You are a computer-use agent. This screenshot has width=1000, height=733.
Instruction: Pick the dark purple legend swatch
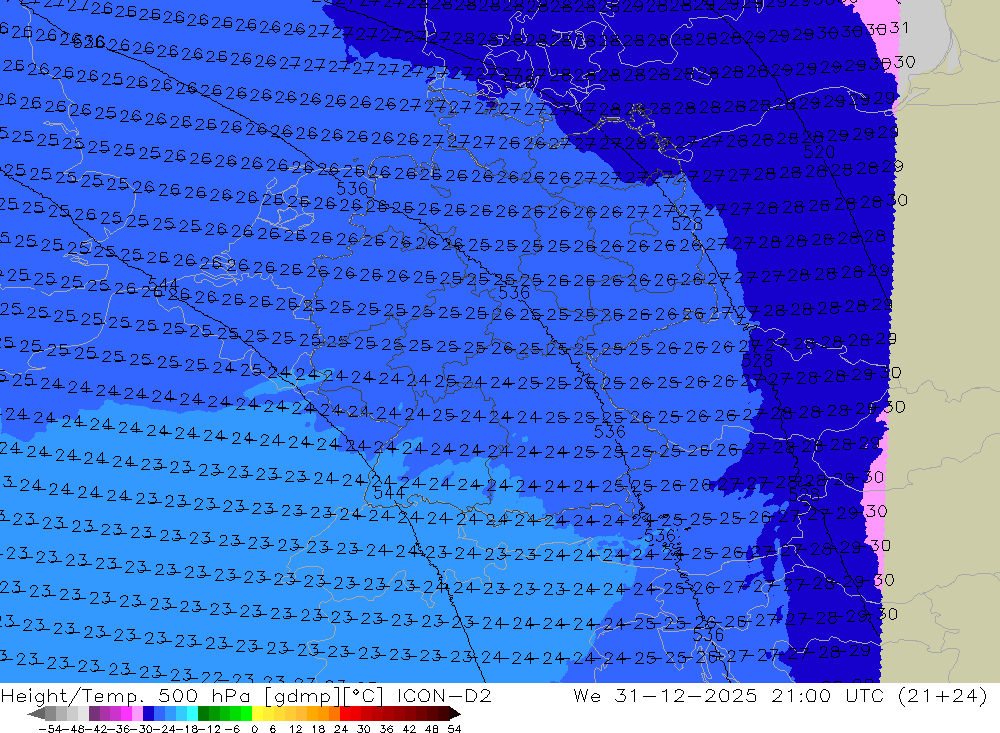(94, 713)
